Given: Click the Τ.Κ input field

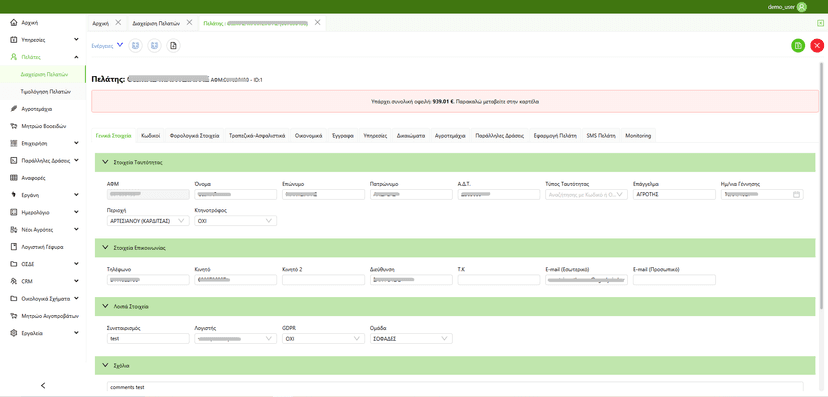Looking at the screenshot, I should click(499, 280).
